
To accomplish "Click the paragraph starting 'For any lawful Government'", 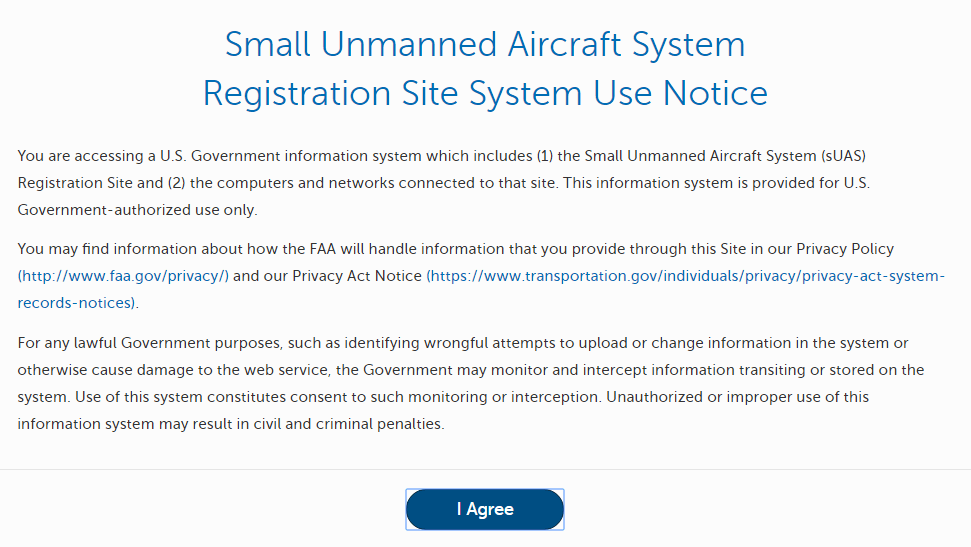I will [x=471, y=383].
